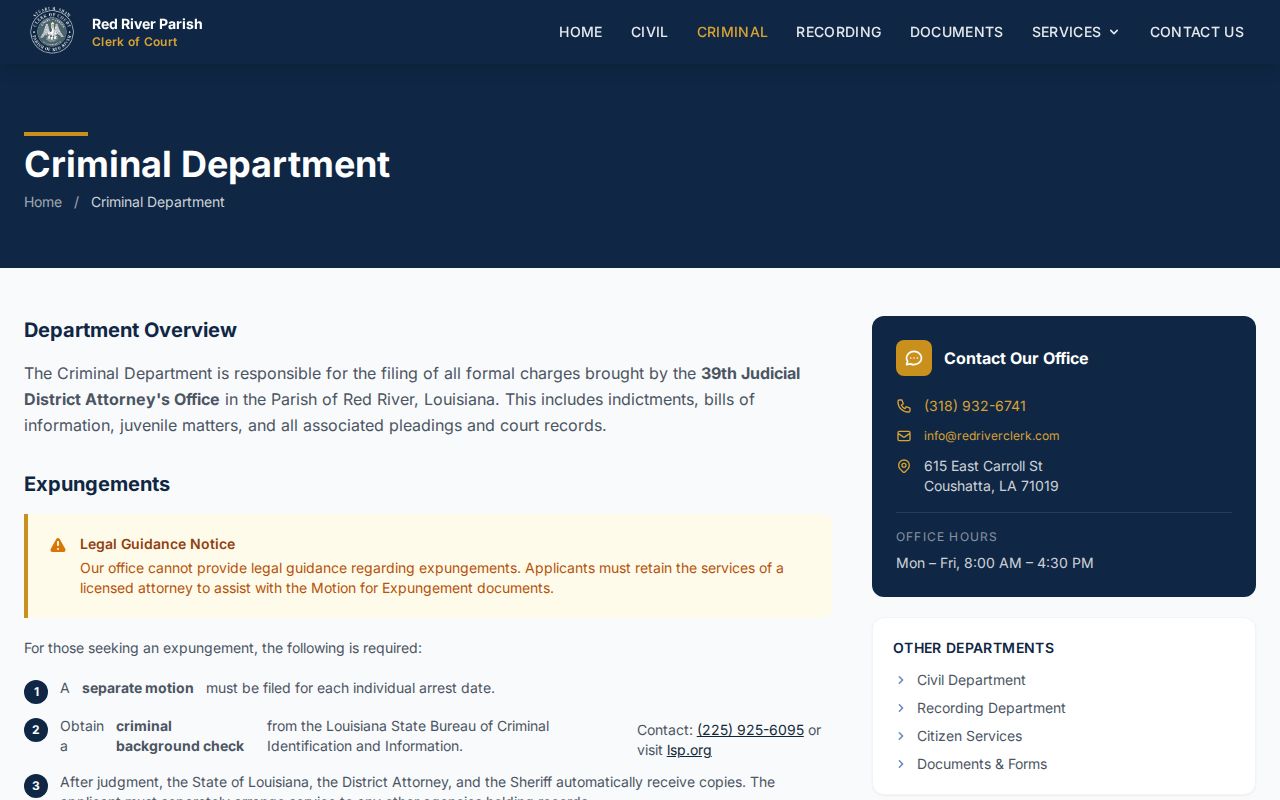This screenshot has width=1280, height=800.
Task: Click the Home breadcrumb link
Action: pyautogui.click(x=43, y=202)
